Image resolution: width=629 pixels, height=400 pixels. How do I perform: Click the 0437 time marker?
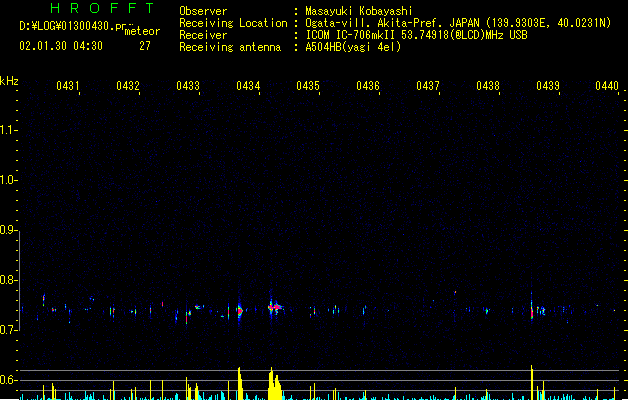[428, 86]
